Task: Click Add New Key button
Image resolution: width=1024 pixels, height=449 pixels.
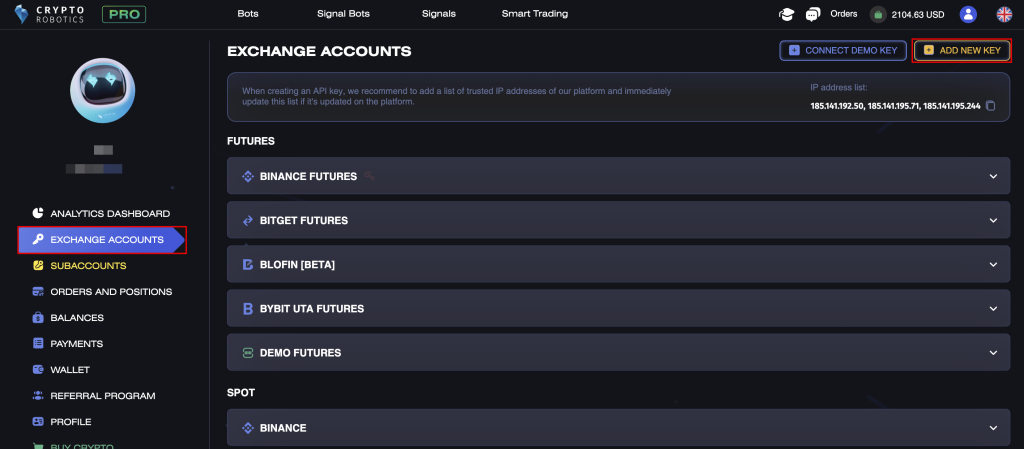Action: click(963, 50)
